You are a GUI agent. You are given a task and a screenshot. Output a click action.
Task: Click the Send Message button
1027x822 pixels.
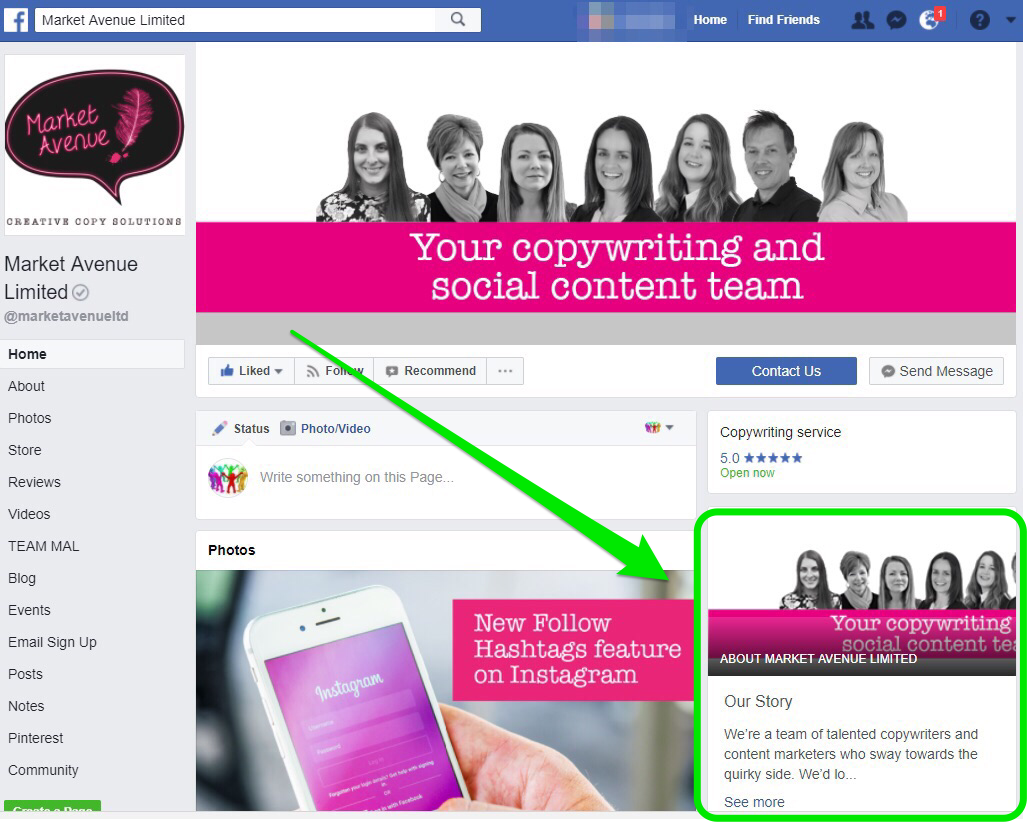[937, 371]
